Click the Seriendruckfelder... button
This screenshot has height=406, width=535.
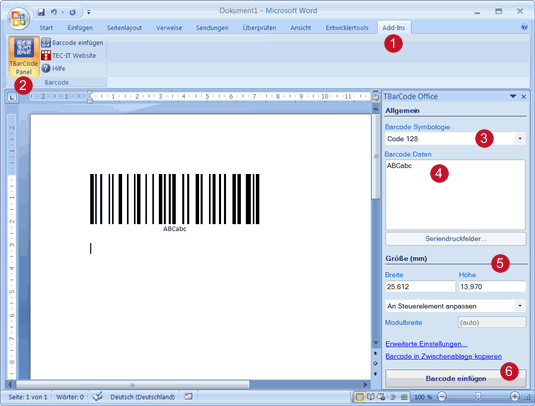(x=456, y=239)
